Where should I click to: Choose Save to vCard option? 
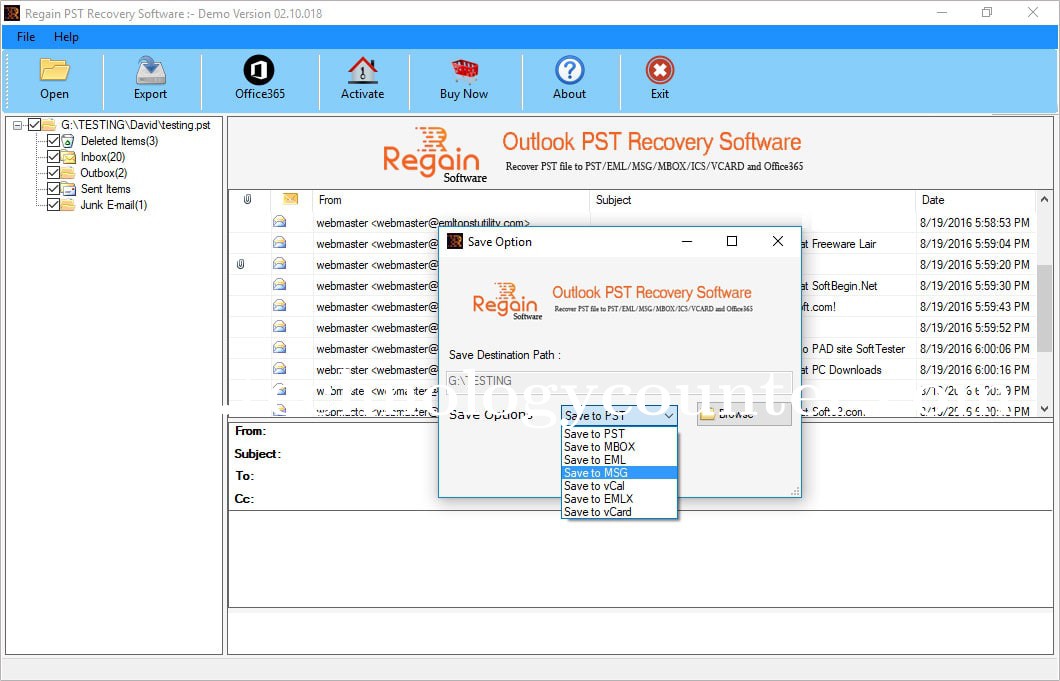pyautogui.click(x=619, y=512)
